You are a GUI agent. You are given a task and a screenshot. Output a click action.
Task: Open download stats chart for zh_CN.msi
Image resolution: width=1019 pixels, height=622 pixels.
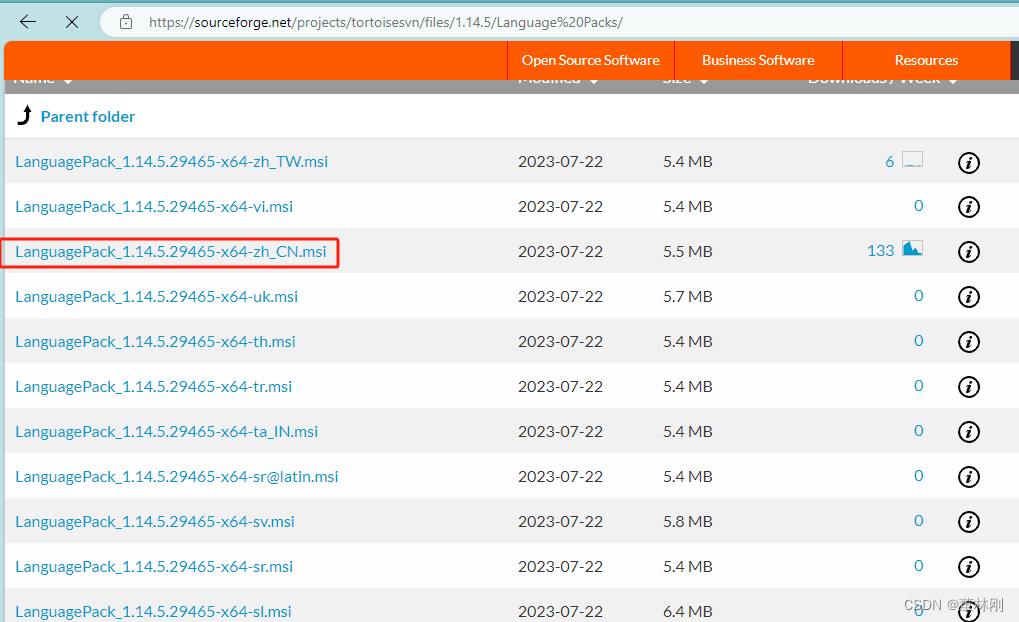(x=912, y=248)
